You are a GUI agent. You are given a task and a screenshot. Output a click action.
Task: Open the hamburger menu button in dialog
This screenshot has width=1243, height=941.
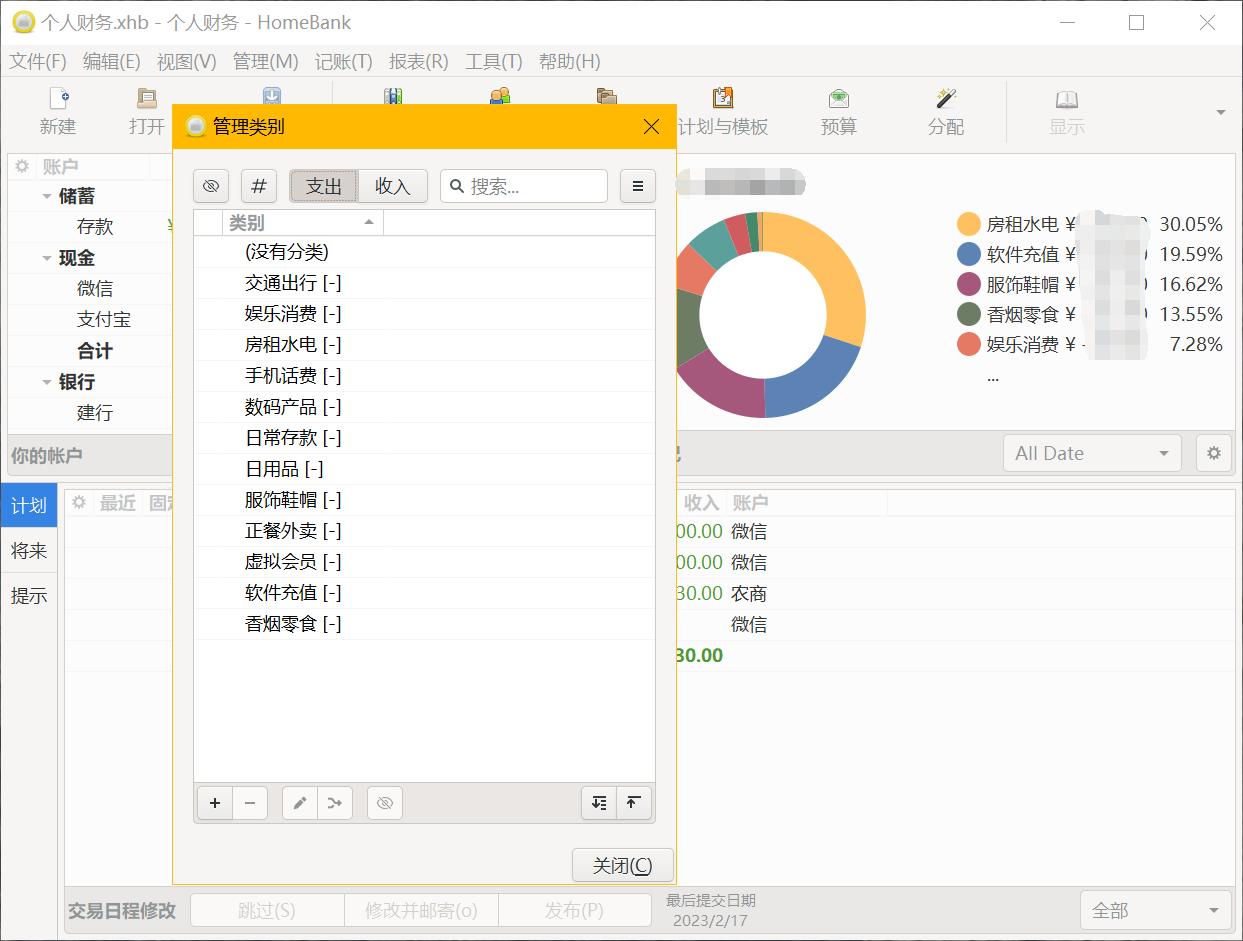638,186
